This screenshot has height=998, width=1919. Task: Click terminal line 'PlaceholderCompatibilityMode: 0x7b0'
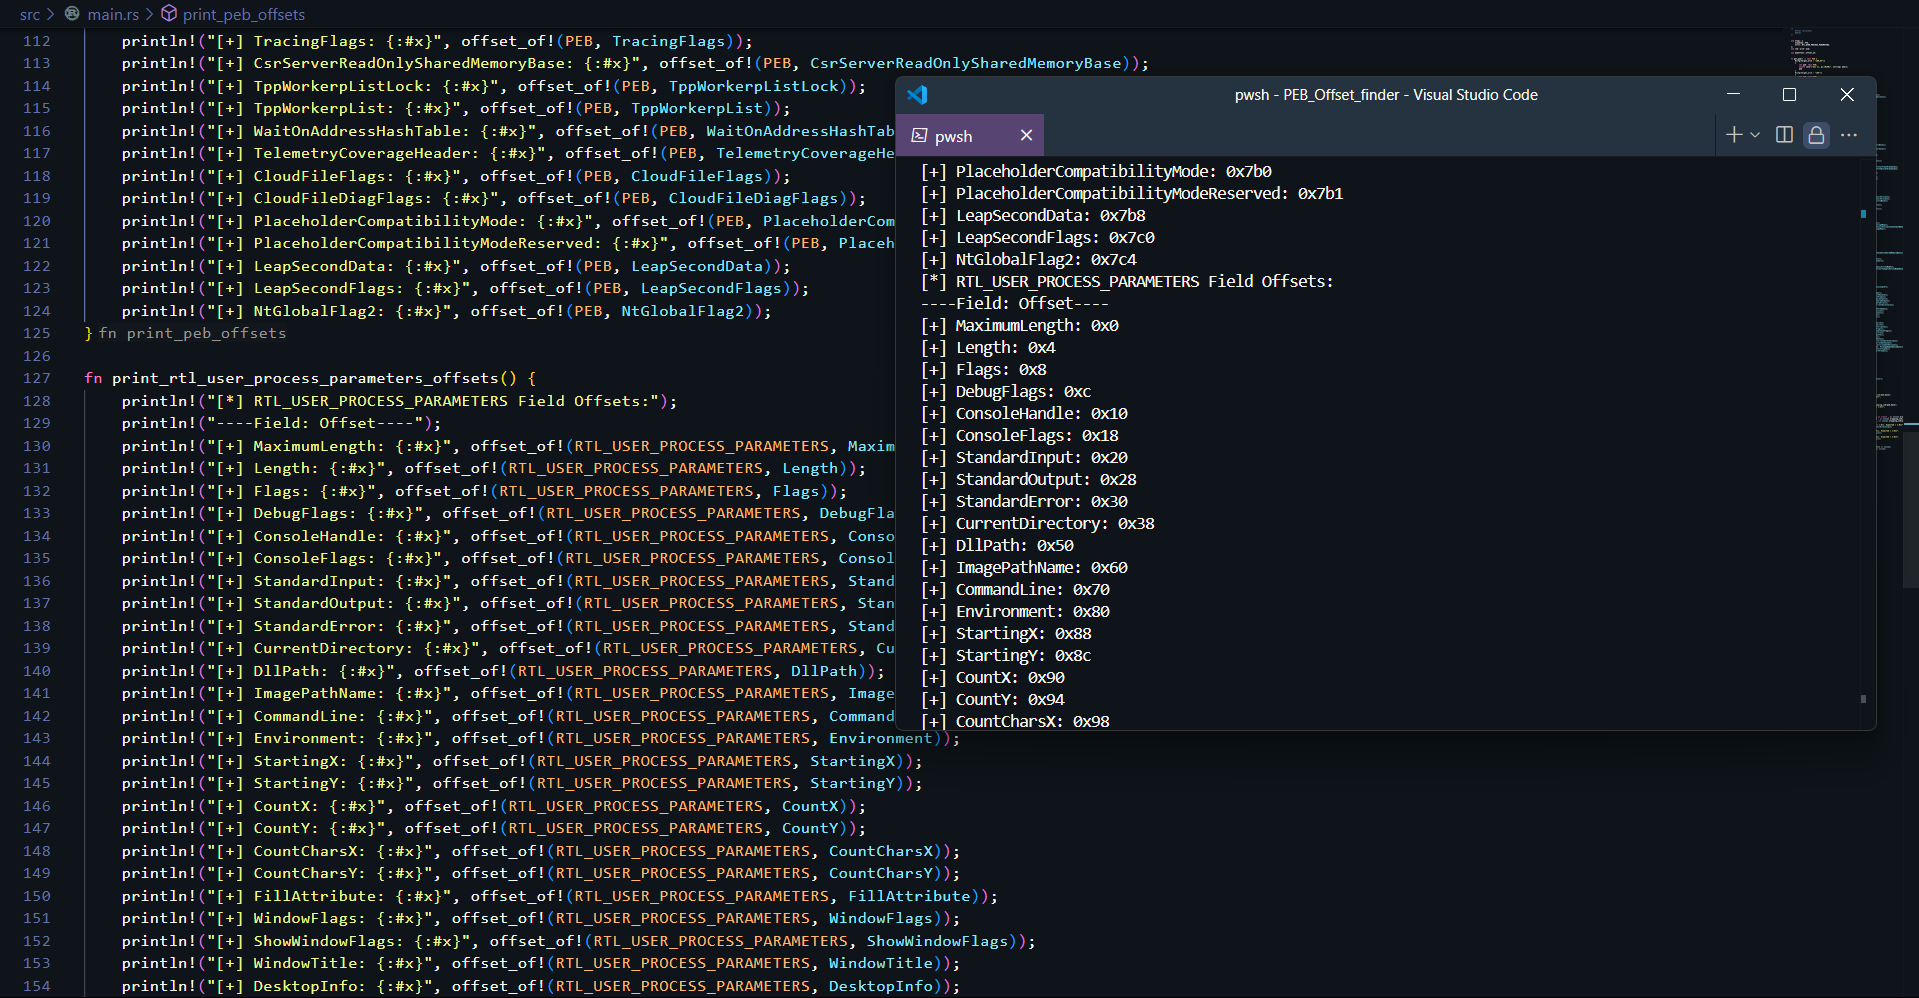[1096, 171]
